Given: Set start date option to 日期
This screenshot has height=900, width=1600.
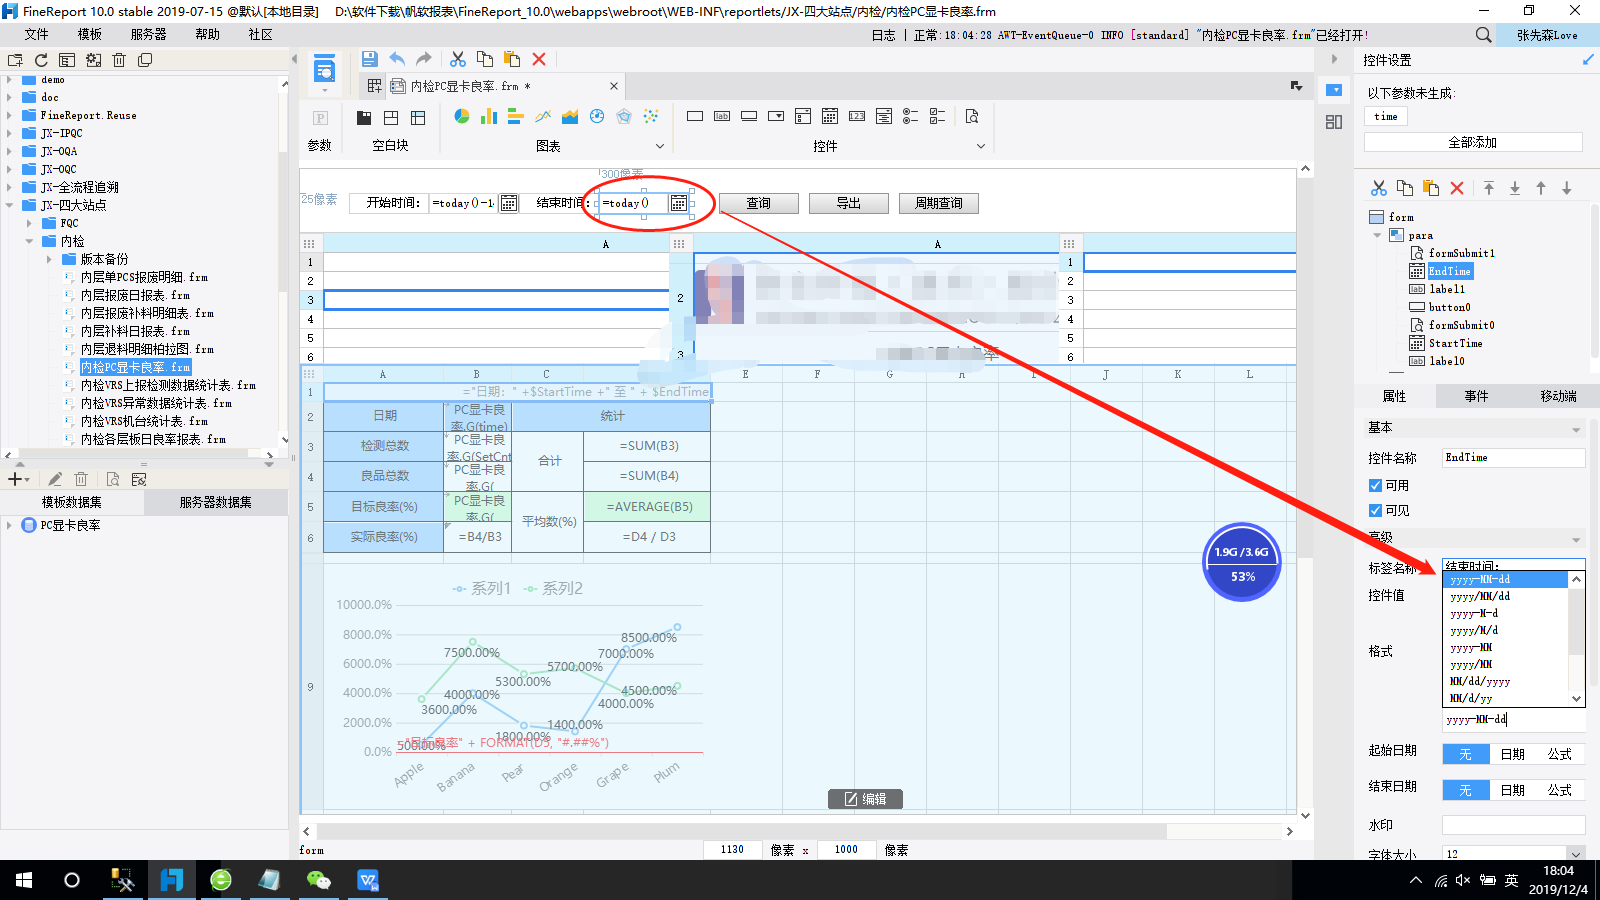Looking at the screenshot, I should [x=1512, y=754].
